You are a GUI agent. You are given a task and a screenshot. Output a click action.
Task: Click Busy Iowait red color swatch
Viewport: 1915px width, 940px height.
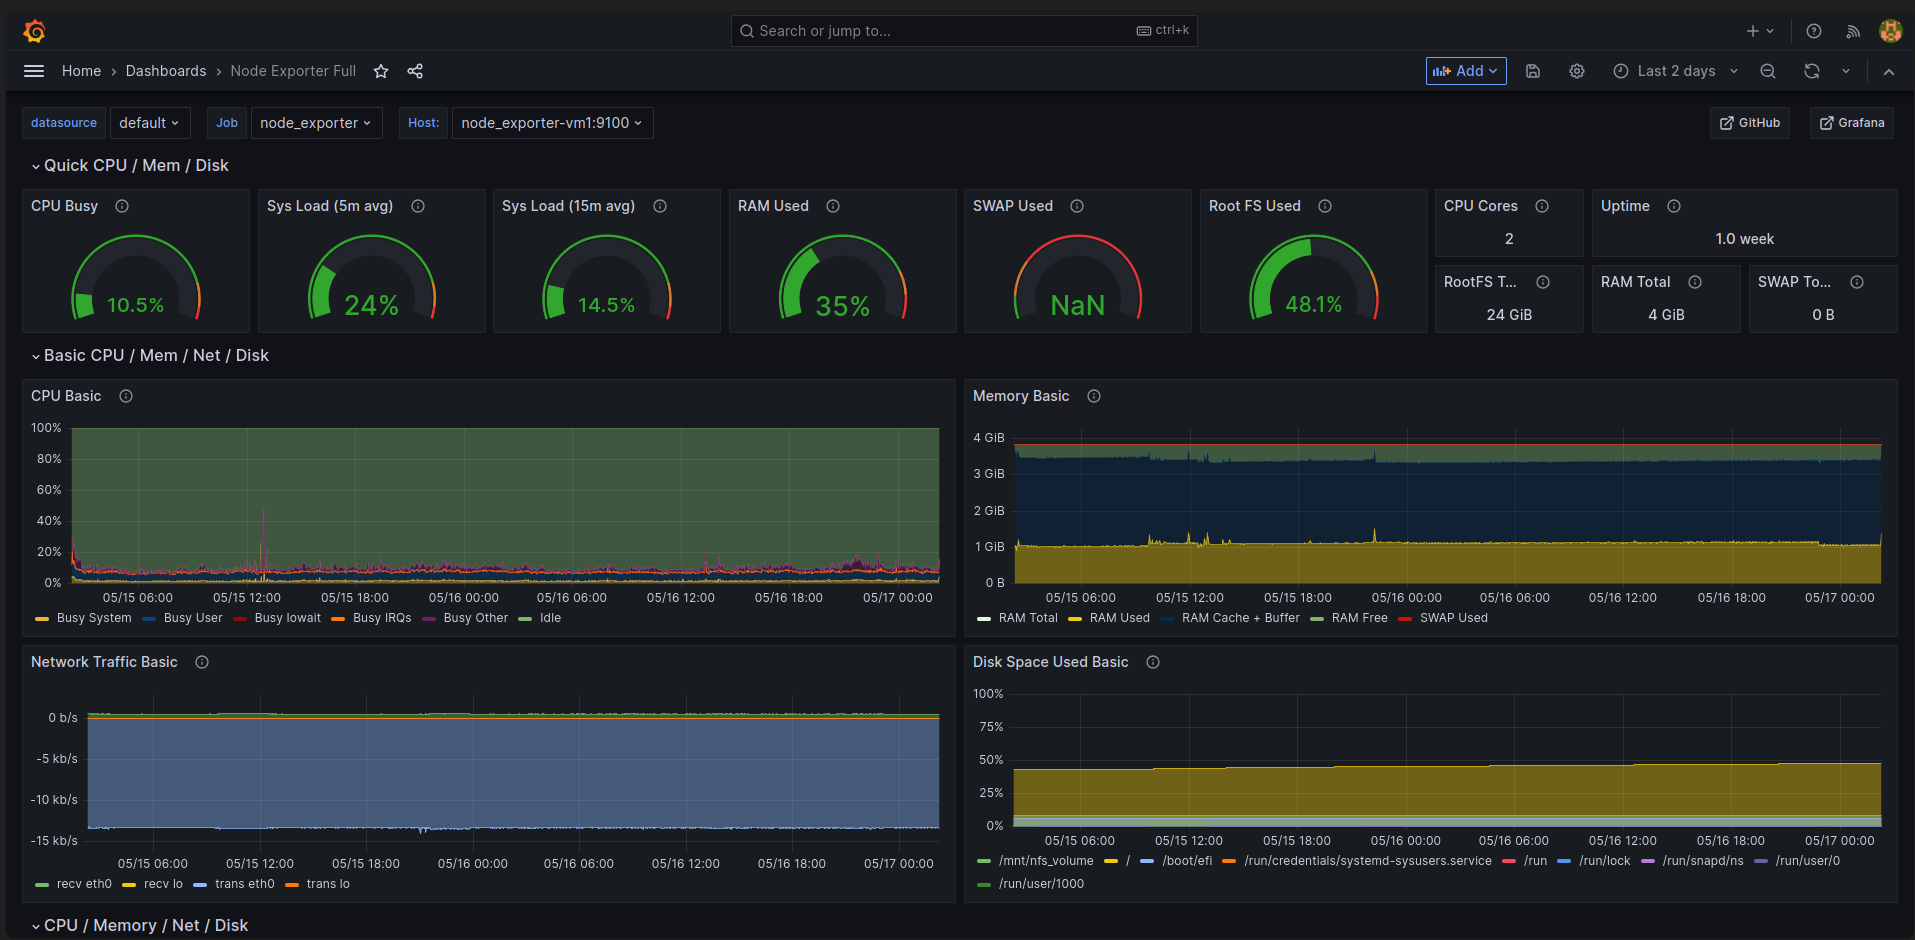pyautogui.click(x=240, y=619)
